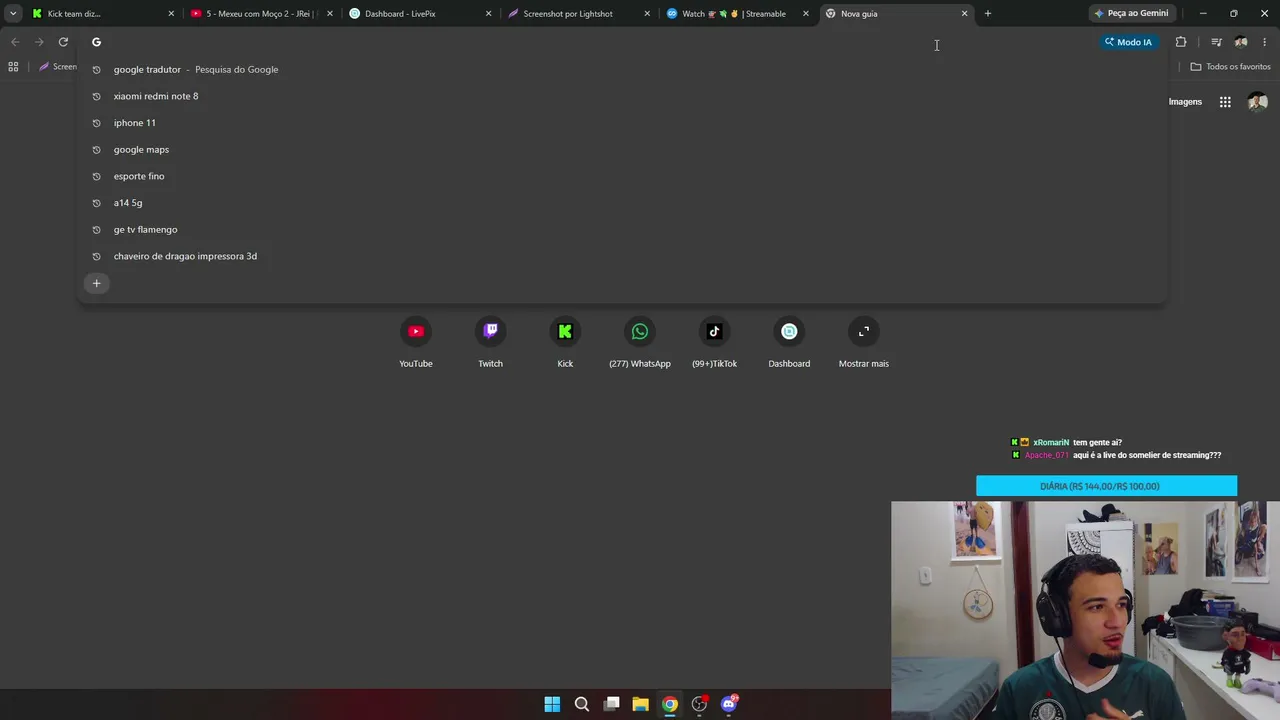The width and height of the screenshot is (1280, 720).
Task: Click the Screenshot bookmark in bookmarks bar
Action: coord(58,67)
